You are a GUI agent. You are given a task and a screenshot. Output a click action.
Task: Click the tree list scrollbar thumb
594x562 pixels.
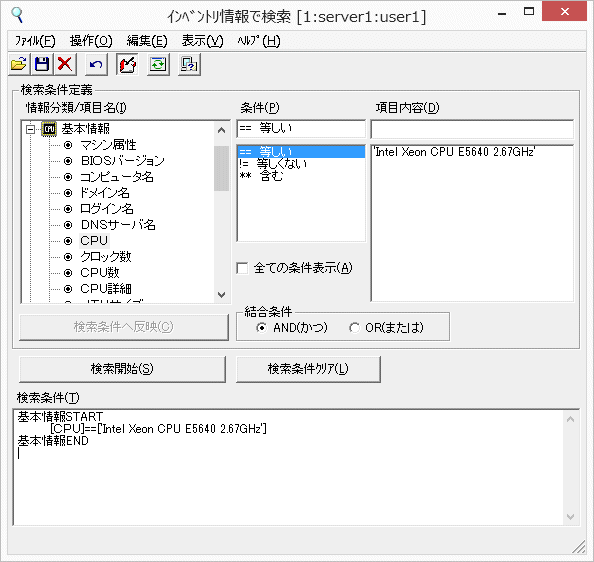tap(222, 169)
